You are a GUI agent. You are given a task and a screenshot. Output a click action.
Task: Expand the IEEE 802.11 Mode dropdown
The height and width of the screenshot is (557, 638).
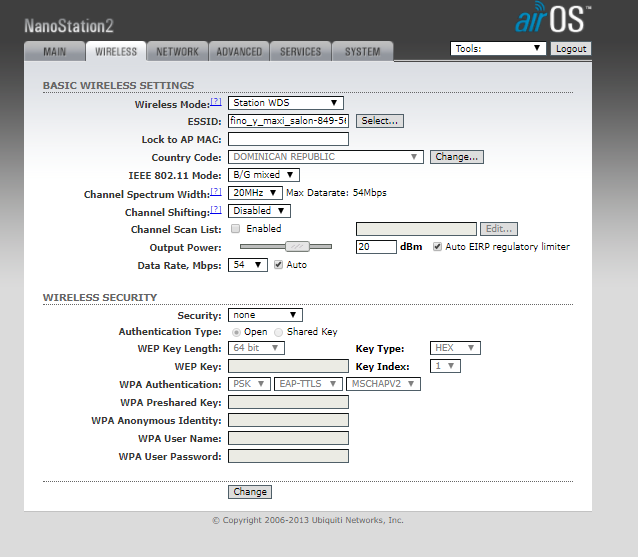[x=264, y=175]
